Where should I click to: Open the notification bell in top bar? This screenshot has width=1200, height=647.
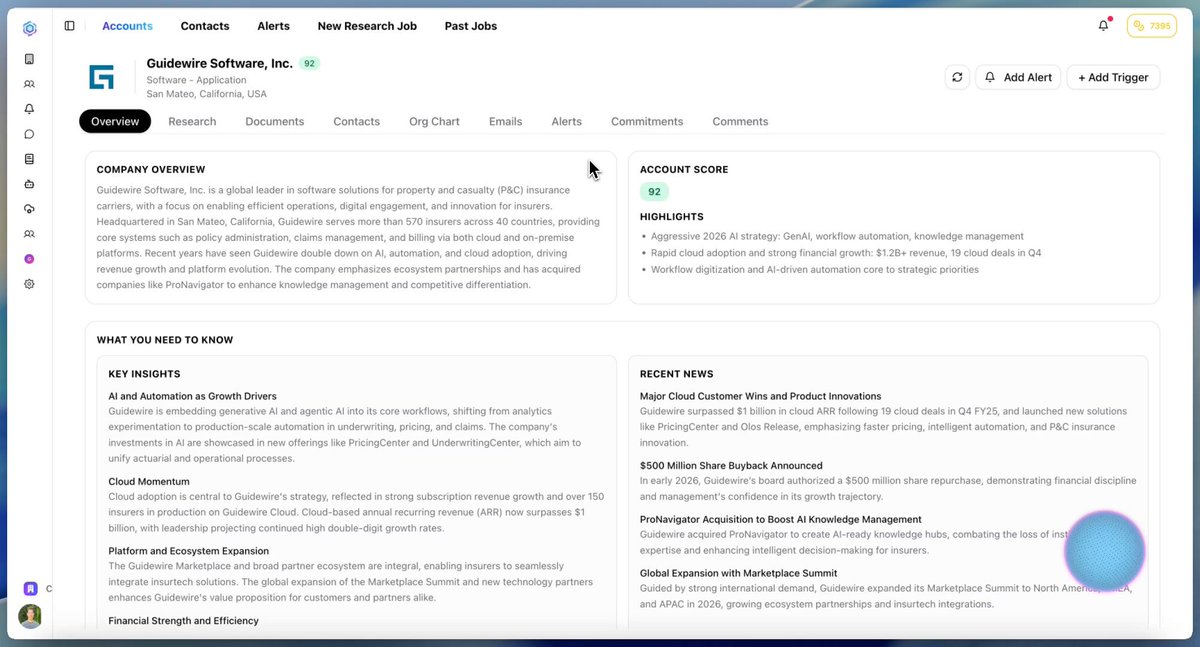tap(1104, 26)
